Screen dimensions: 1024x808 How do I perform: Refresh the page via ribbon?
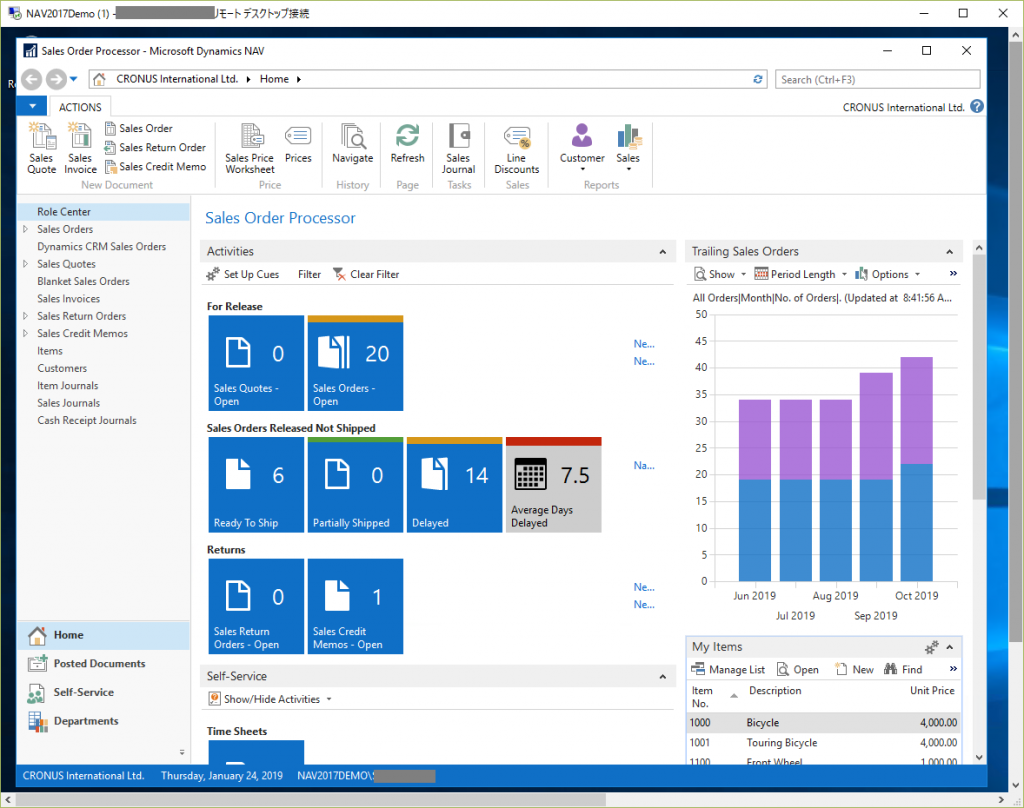pyautogui.click(x=408, y=144)
